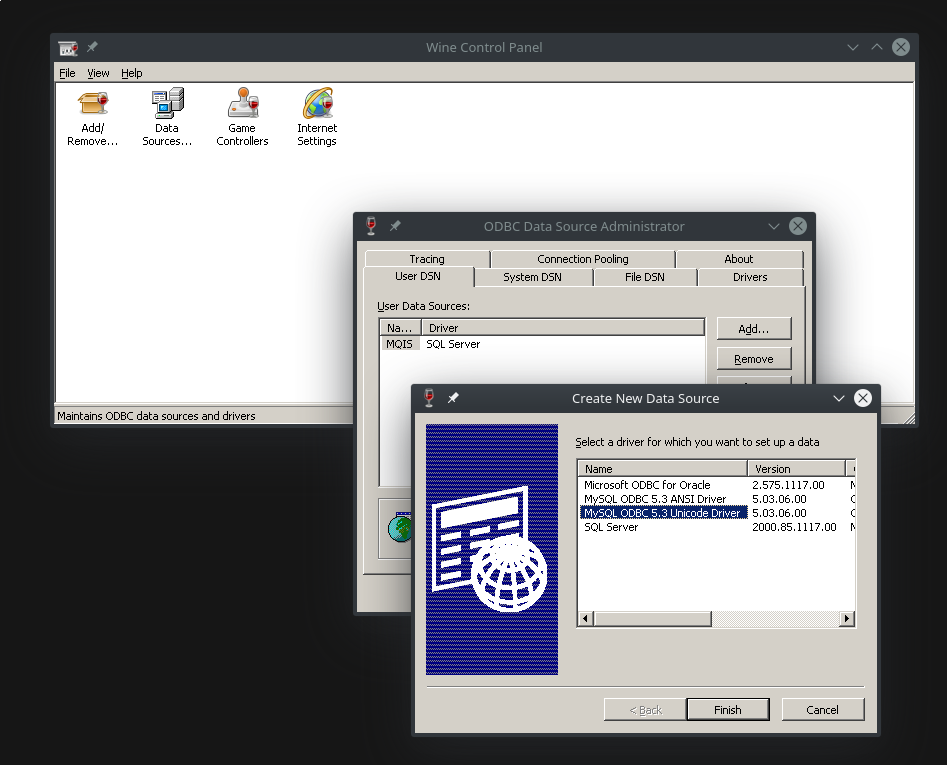Click the disabled Back button
Viewport: 947px width, 765px height.
click(x=645, y=710)
